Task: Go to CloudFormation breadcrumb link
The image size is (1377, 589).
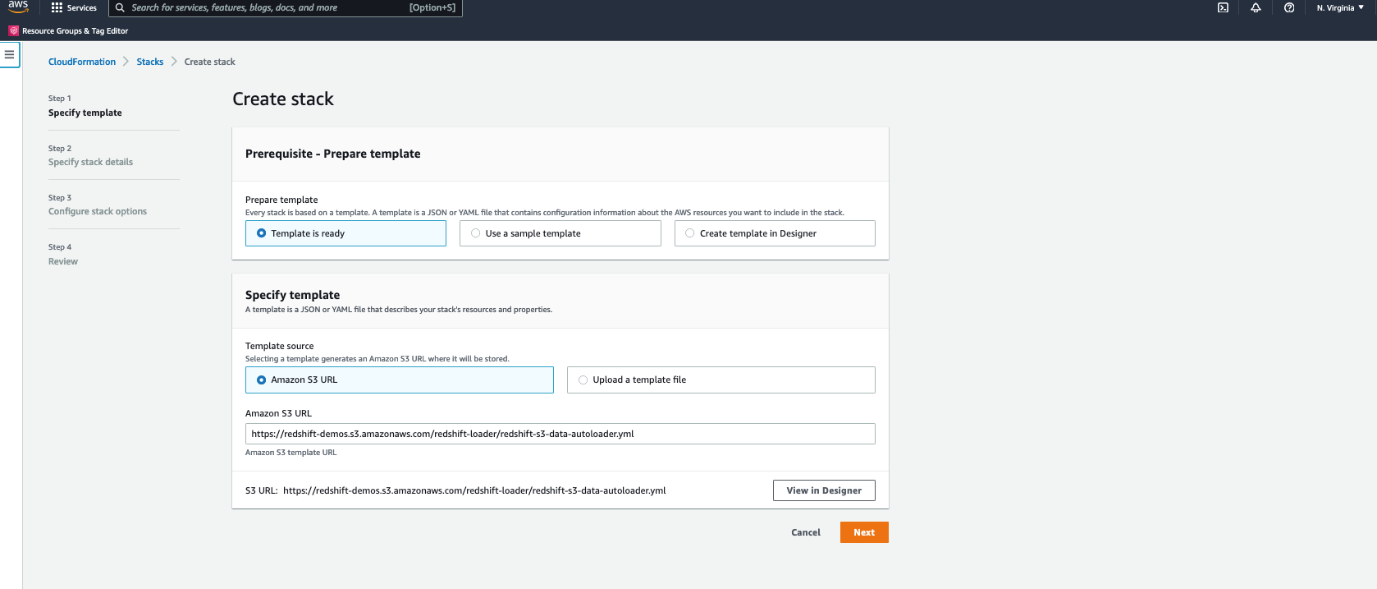Action: (82, 62)
